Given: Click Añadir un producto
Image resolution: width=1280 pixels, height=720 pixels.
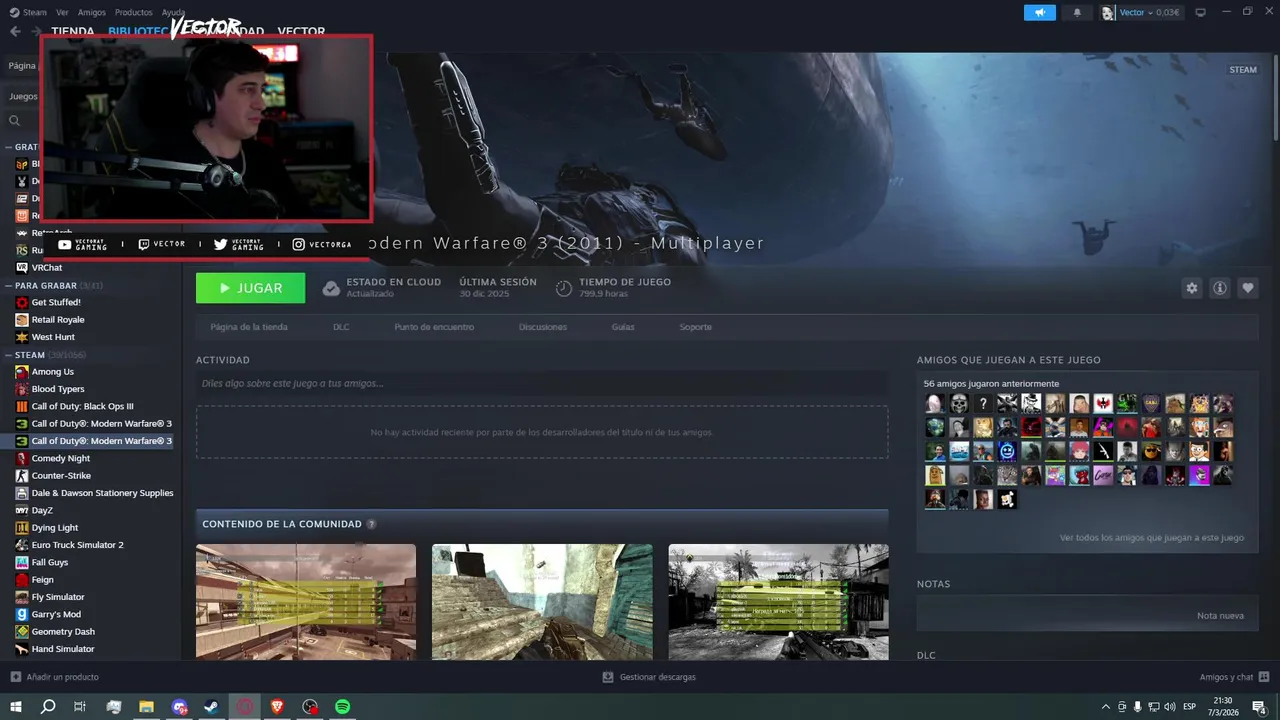Looking at the screenshot, I should coord(63,677).
